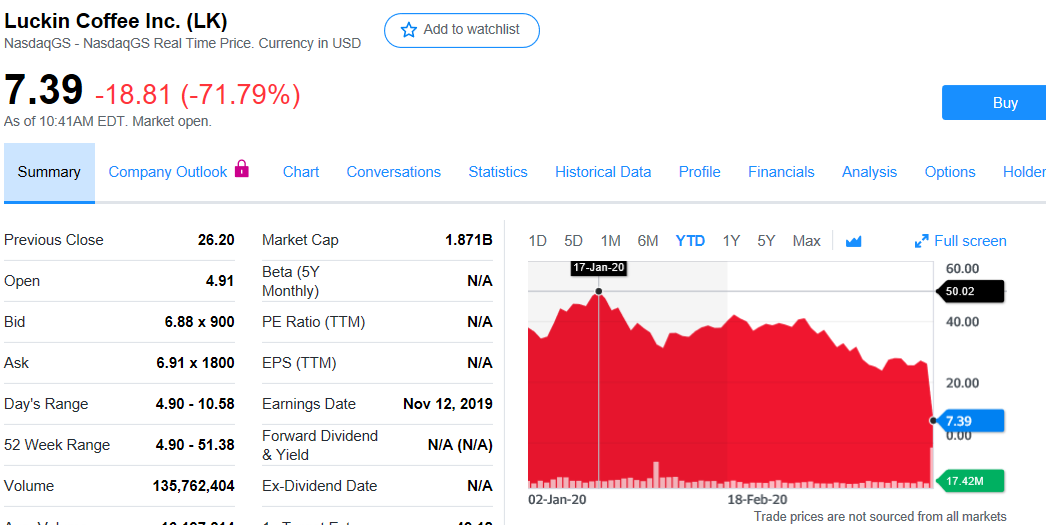The height and width of the screenshot is (525, 1048).
Task: Click the Ask value 6.91 x 1800
Action: [x=195, y=363]
